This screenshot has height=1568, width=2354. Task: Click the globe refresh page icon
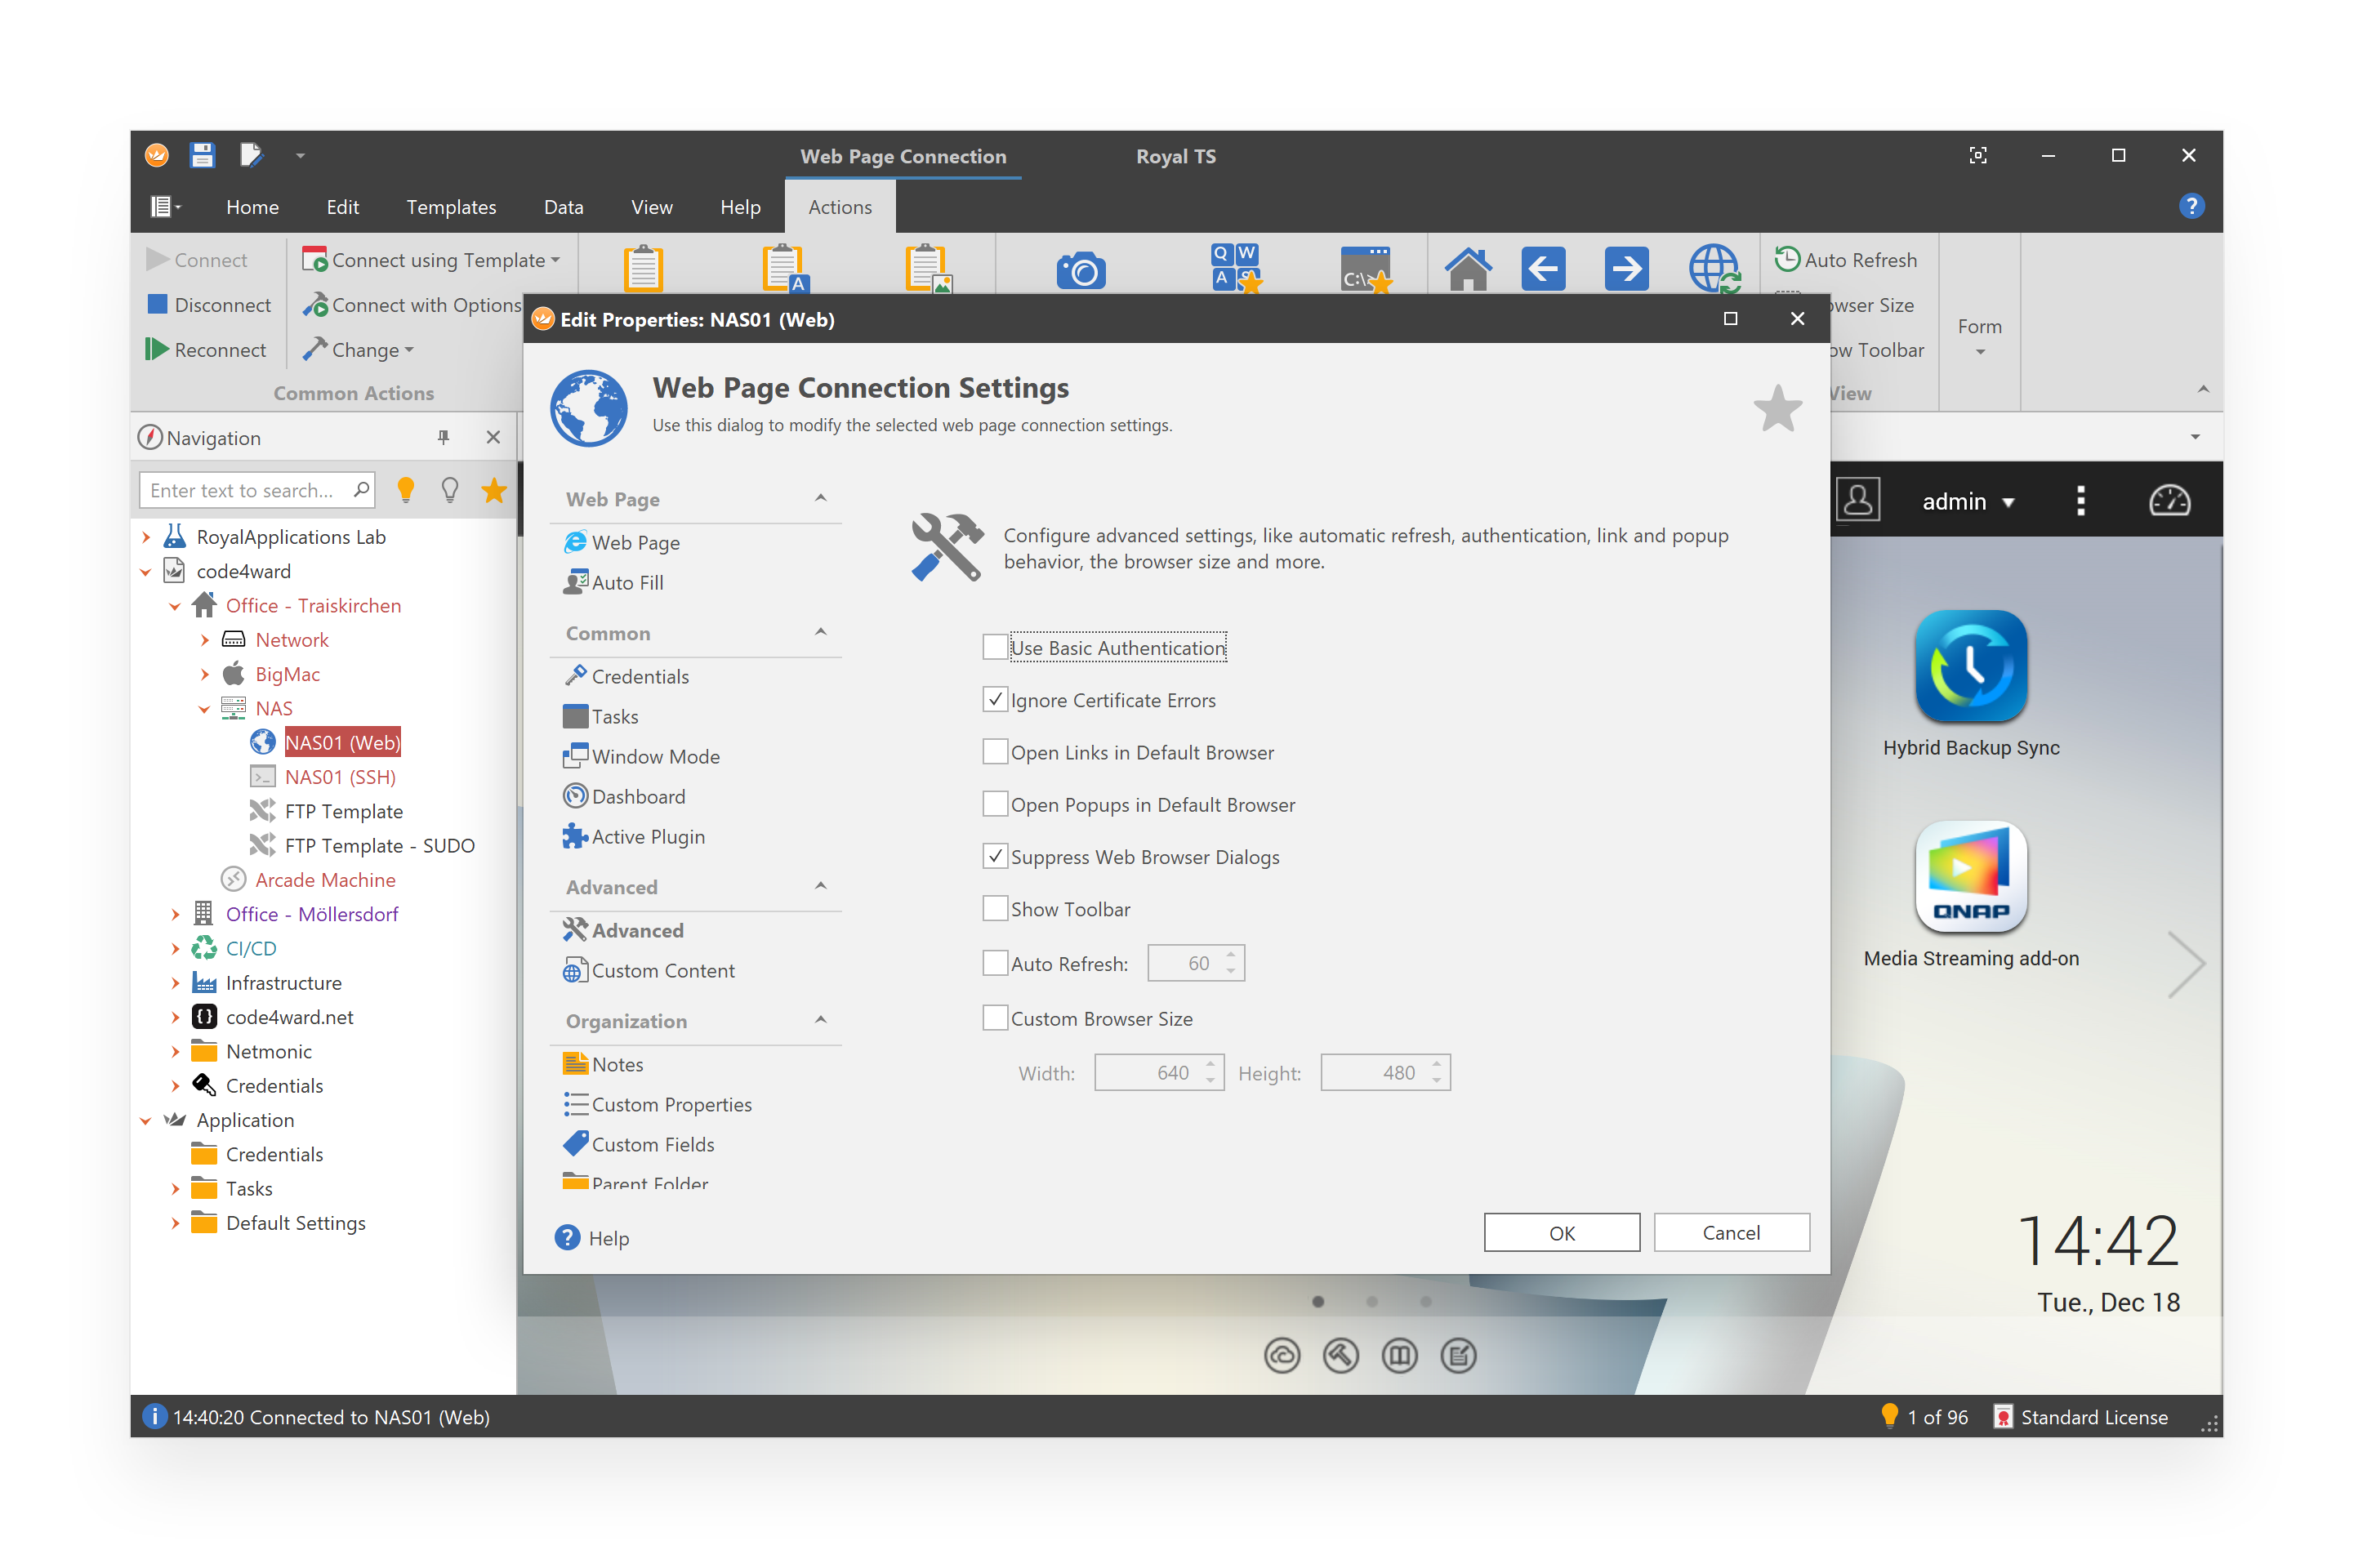click(1713, 269)
